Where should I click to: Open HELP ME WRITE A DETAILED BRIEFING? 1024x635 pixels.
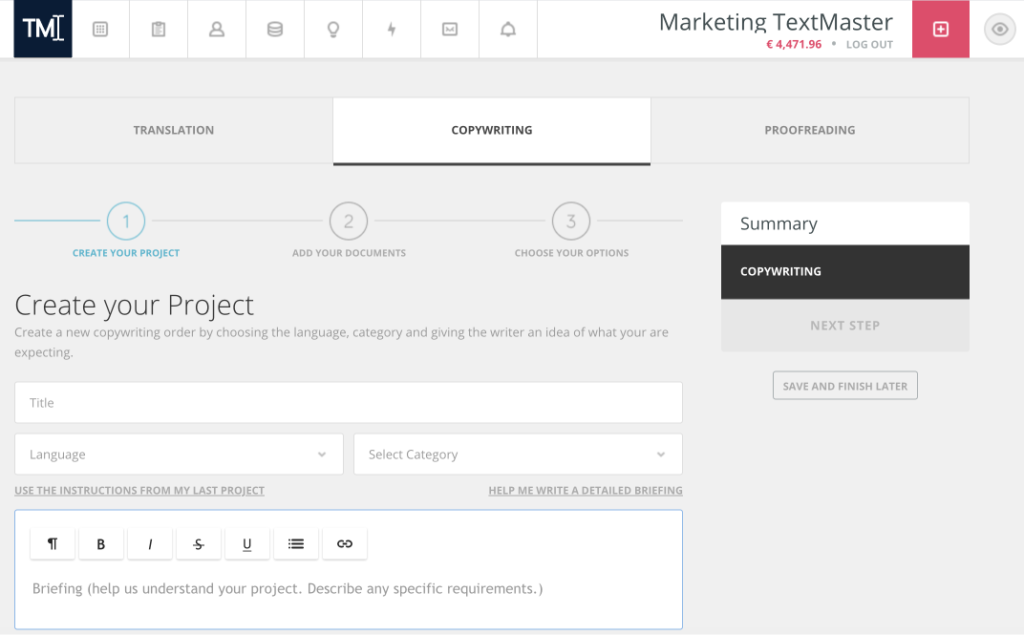(586, 490)
